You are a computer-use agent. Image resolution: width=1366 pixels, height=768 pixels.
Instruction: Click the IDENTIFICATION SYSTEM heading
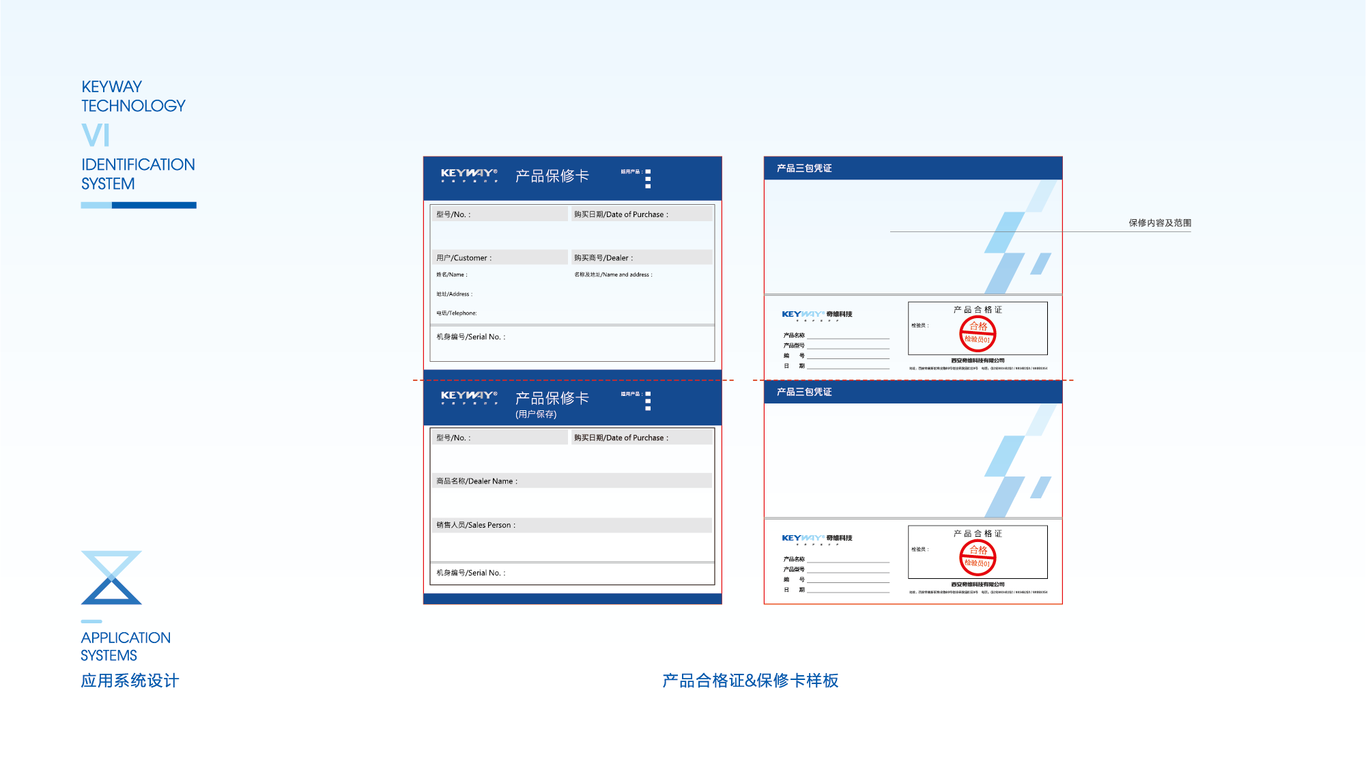138,174
